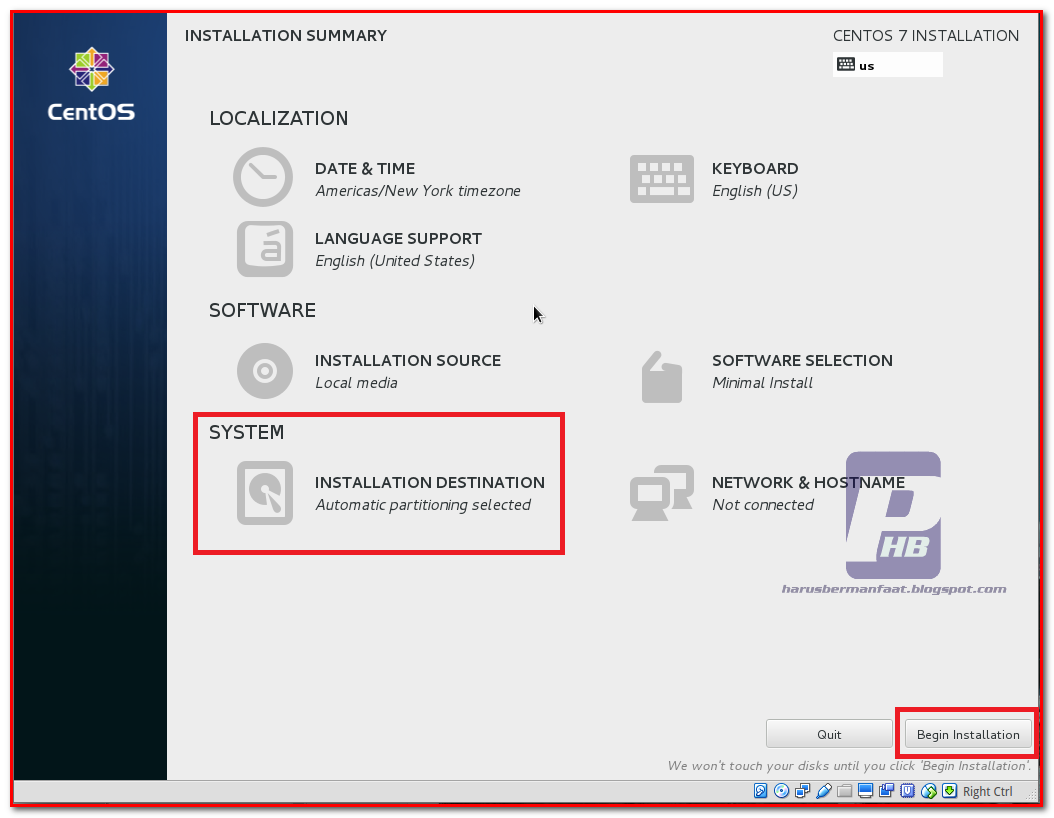Click the Begin Installation button
The width and height of the screenshot is (1054, 818).
(x=968, y=734)
